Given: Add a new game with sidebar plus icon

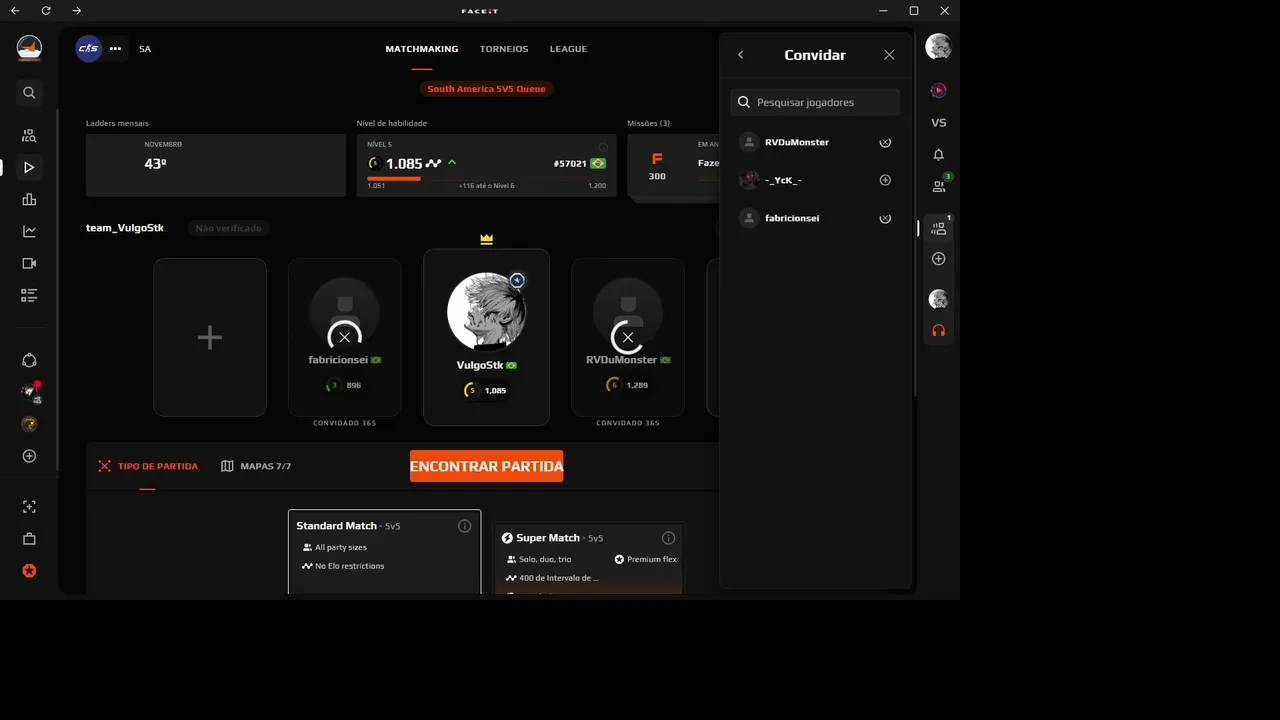Looking at the screenshot, I should click(x=29, y=456).
